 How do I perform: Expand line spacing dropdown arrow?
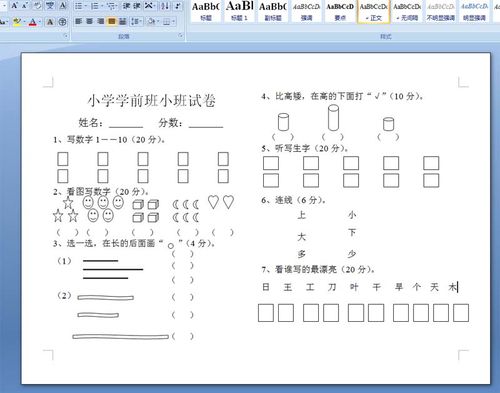coord(141,22)
